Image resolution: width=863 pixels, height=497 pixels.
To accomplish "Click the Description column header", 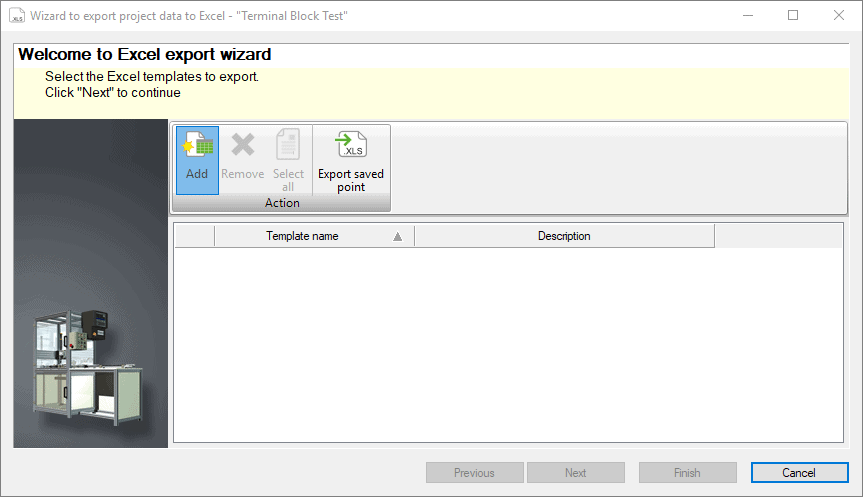I will coord(564,236).
